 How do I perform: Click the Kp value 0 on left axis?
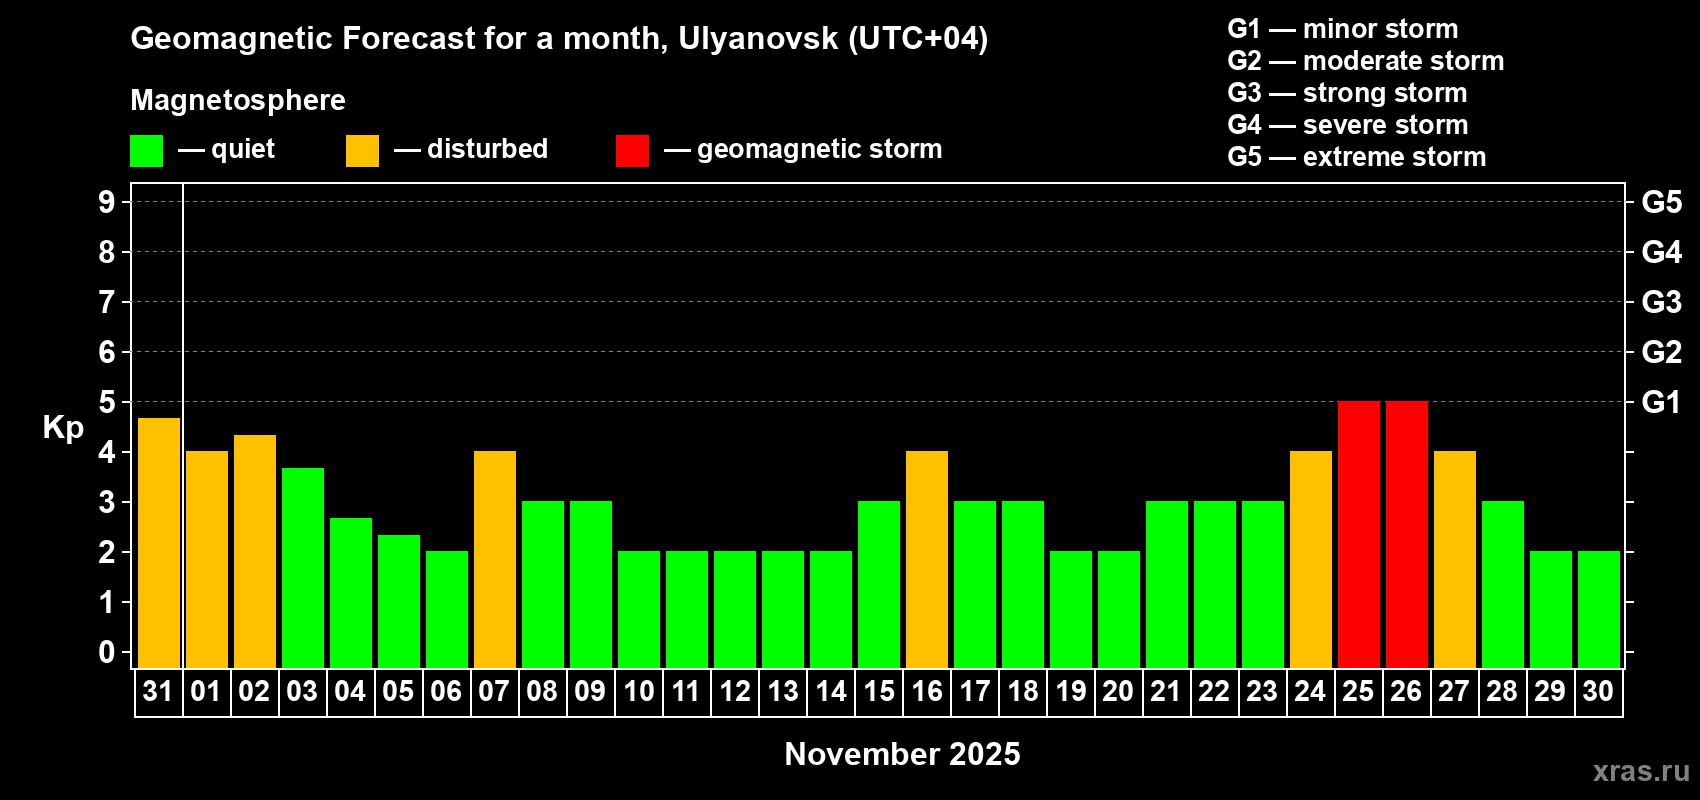pos(107,652)
